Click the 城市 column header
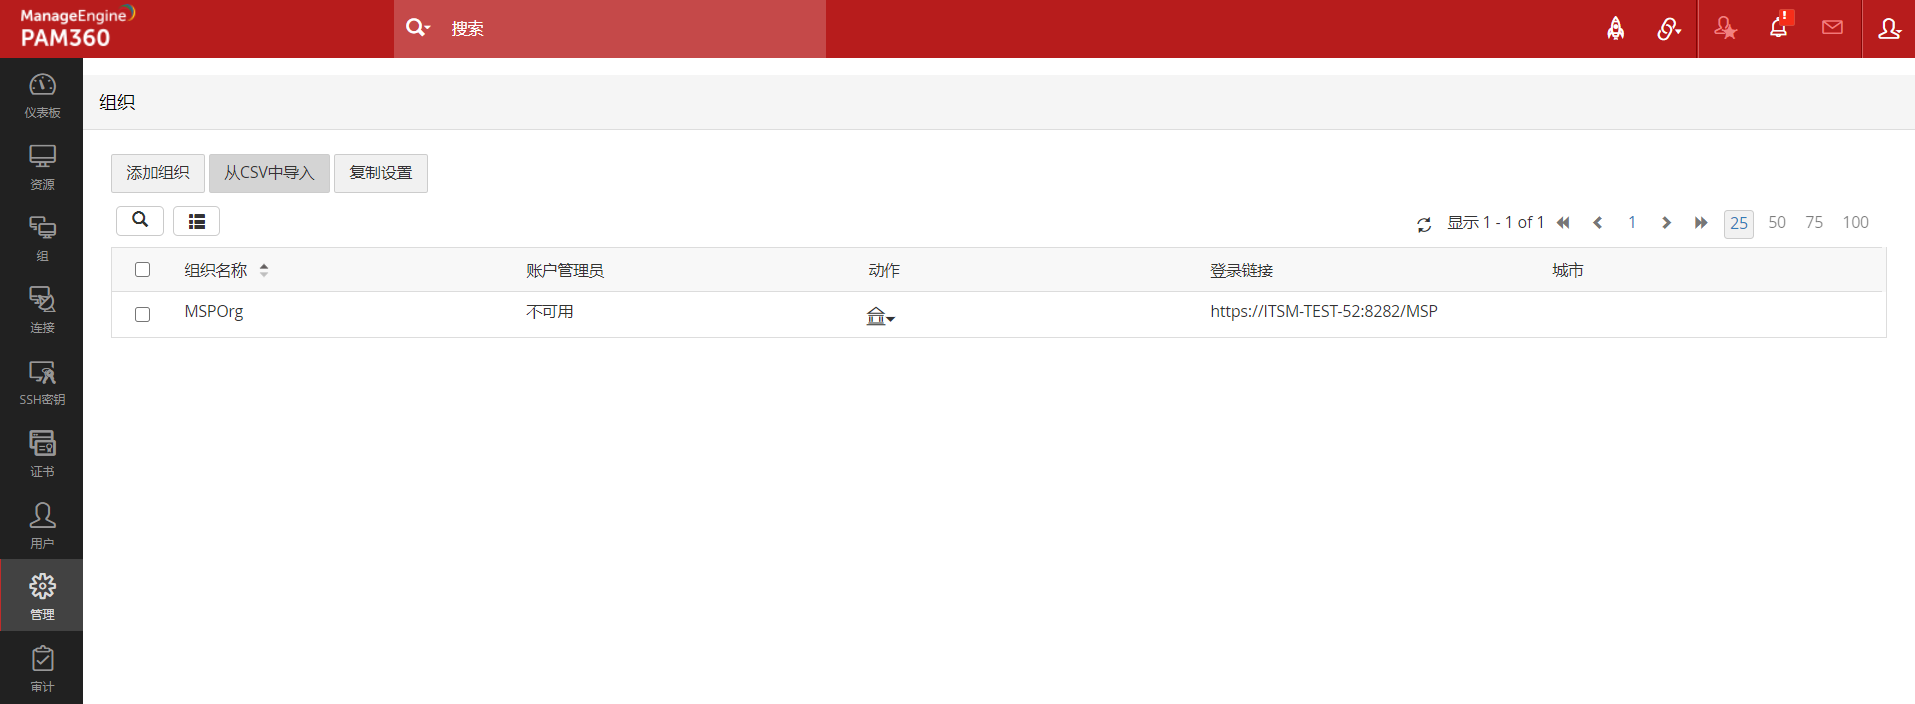Viewport: 1915px width, 704px height. click(x=1568, y=271)
